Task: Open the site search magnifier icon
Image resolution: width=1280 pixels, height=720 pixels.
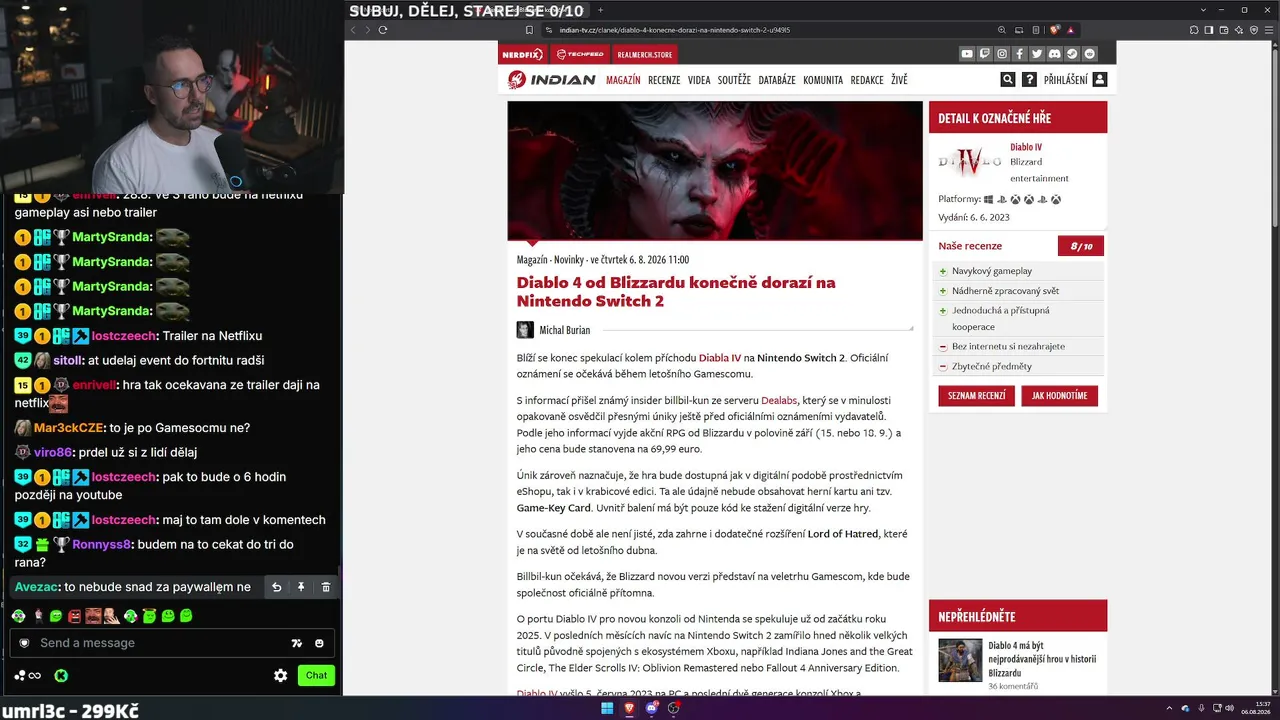Action: 1008,80
